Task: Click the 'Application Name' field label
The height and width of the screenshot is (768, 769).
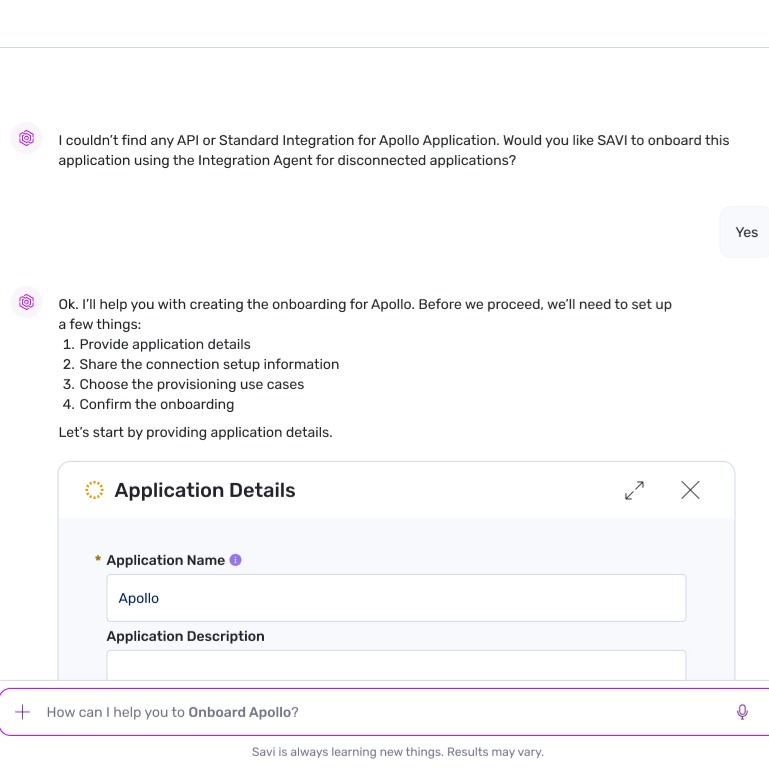Action: 166,560
